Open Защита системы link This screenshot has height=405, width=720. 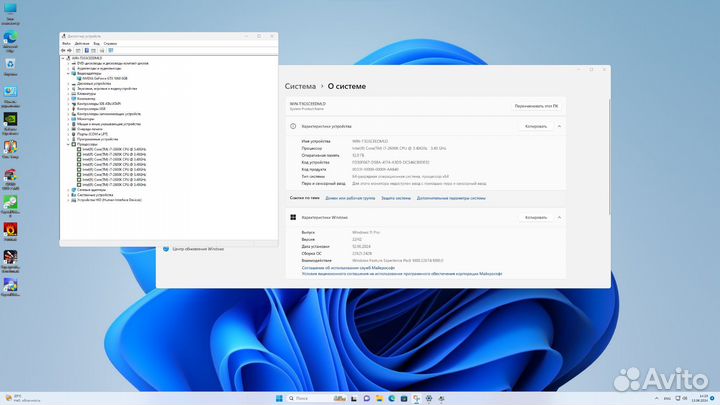click(x=396, y=198)
